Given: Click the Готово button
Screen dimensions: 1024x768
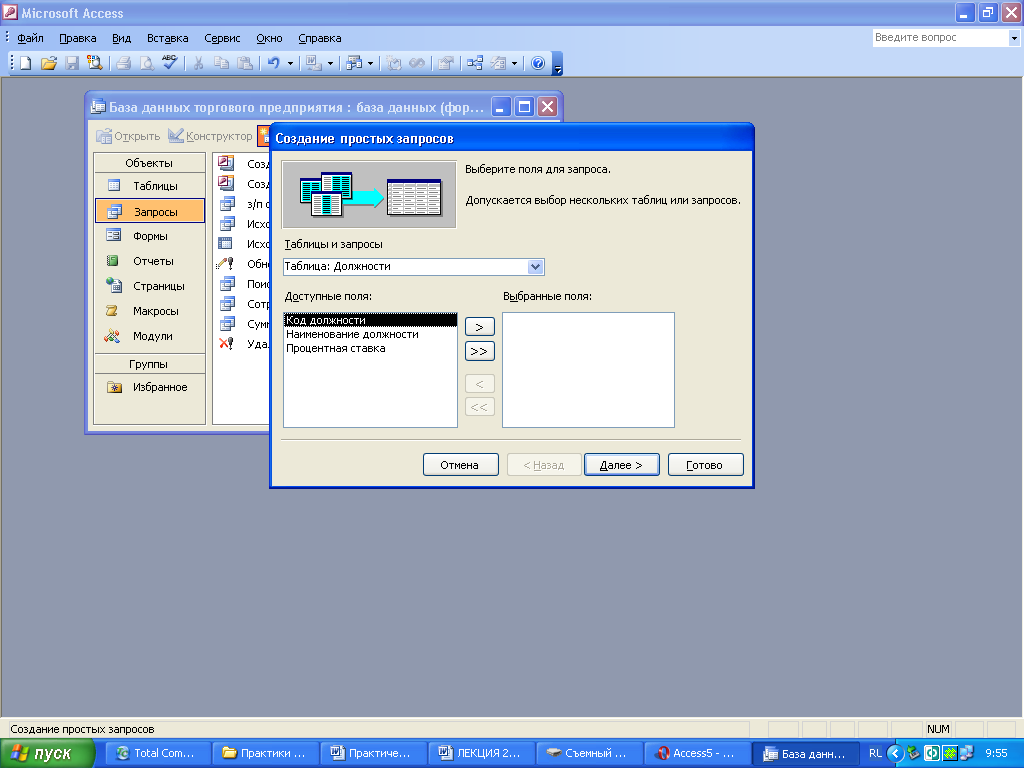Looking at the screenshot, I should point(705,465).
